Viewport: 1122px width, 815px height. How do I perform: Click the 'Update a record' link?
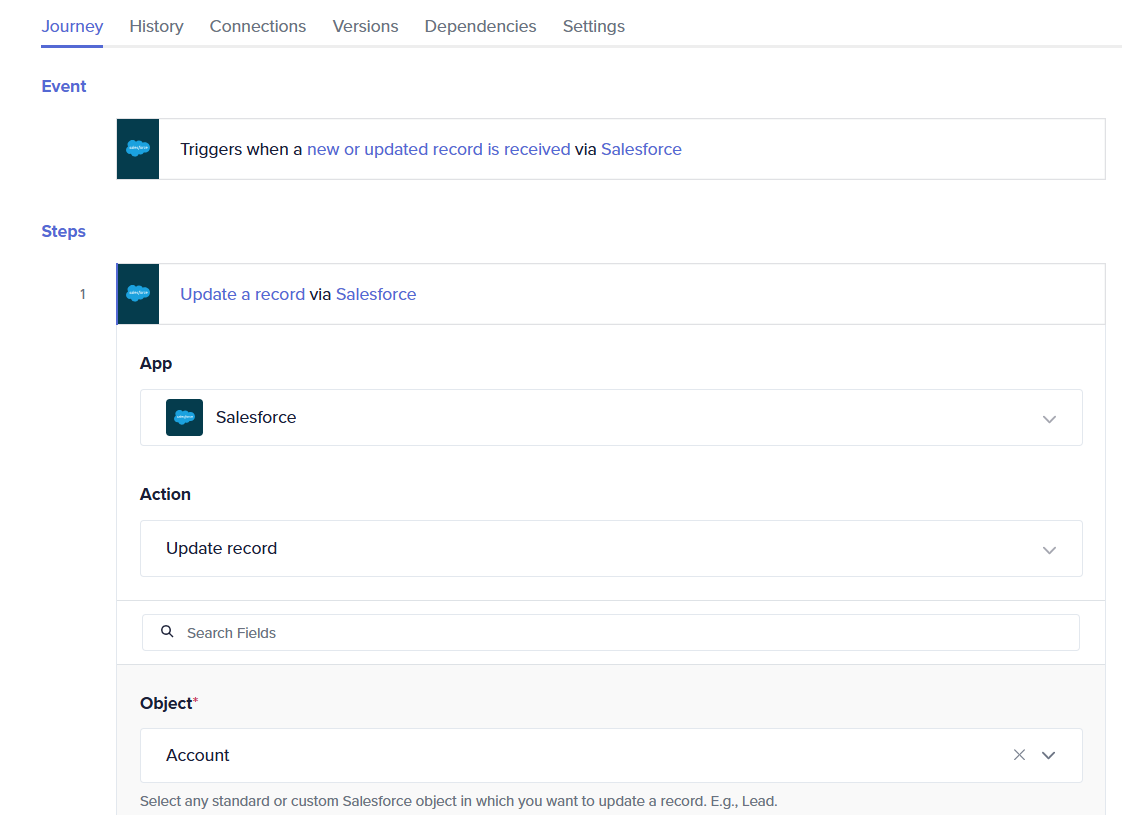[243, 295]
